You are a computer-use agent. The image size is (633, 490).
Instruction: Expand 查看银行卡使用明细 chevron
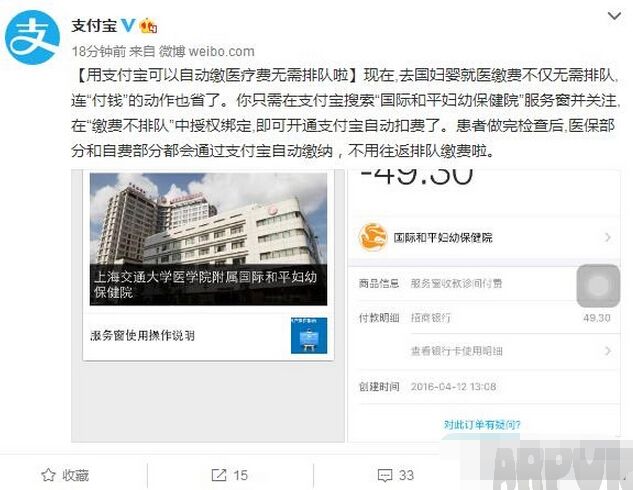point(608,351)
